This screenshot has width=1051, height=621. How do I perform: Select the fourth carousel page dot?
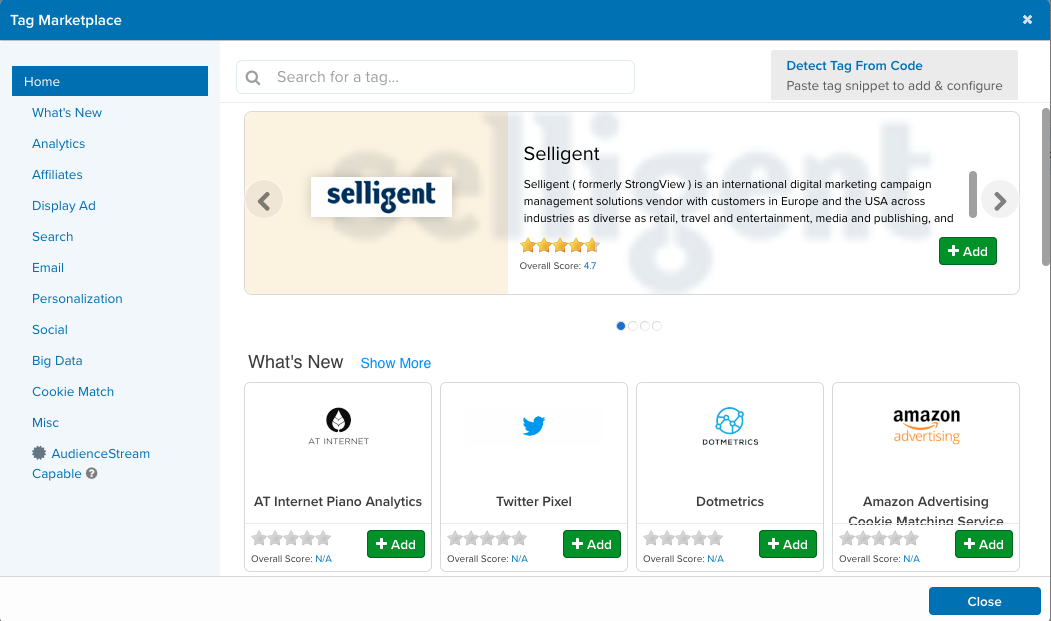coord(657,326)
